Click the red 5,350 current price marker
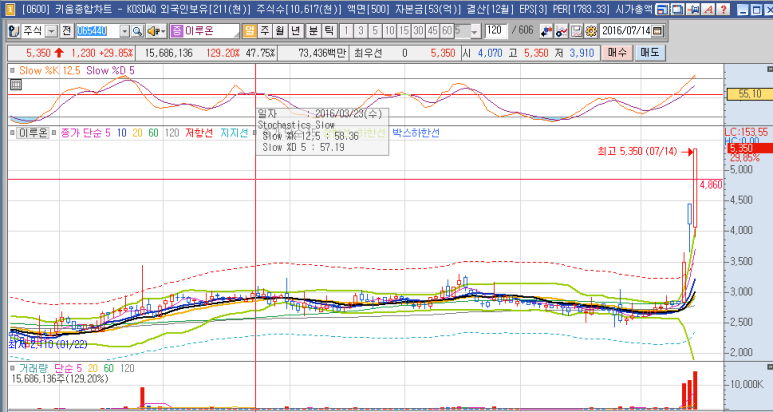 [x=750, y=148]
